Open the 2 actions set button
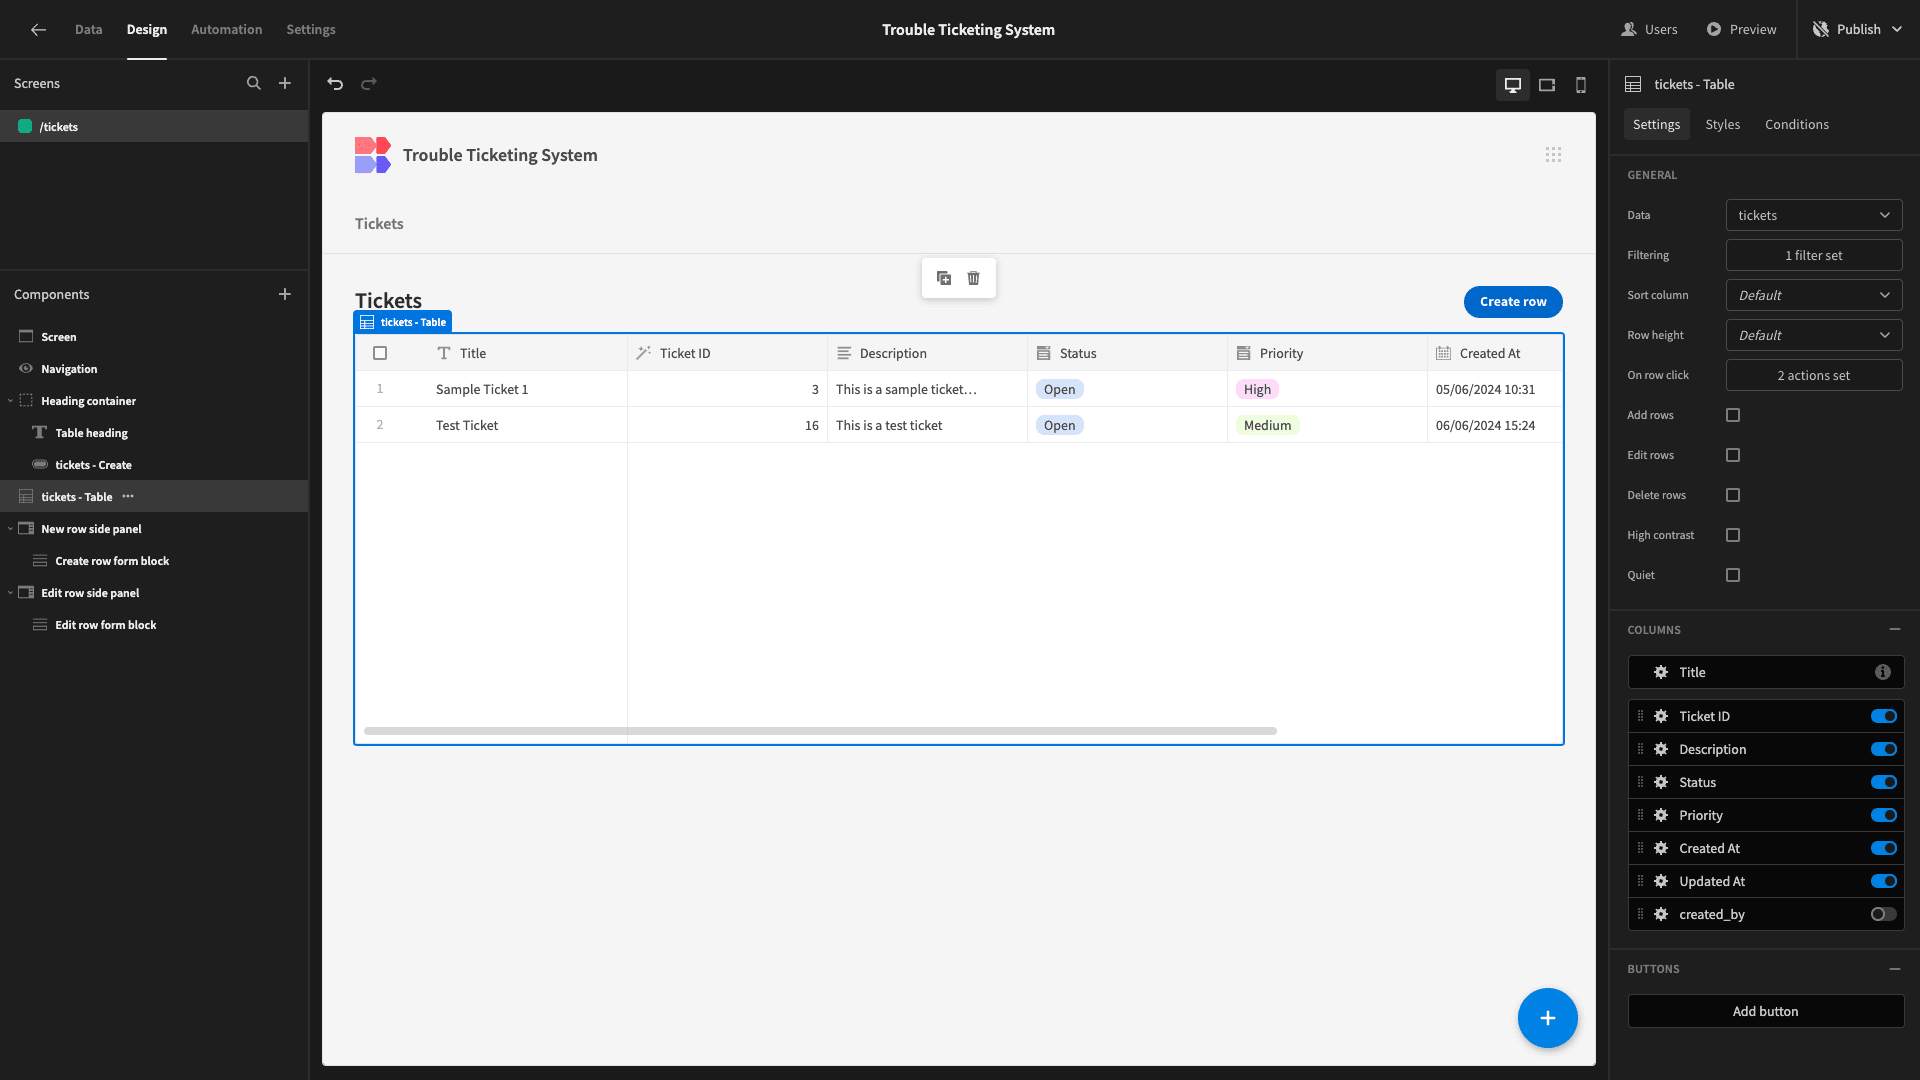Viewport: 1920px width, 1080px height. 1814,376
